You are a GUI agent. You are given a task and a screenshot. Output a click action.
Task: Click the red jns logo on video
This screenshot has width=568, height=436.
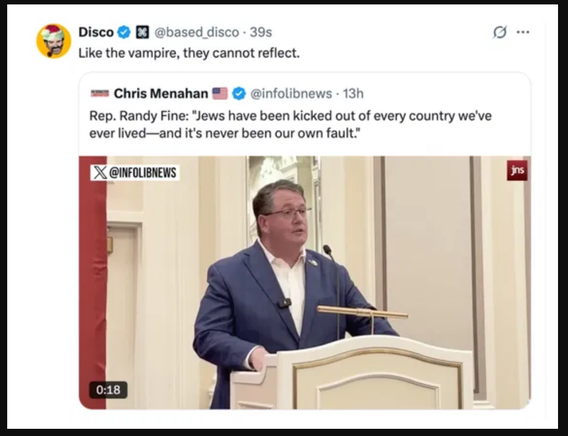pos(517,170)
